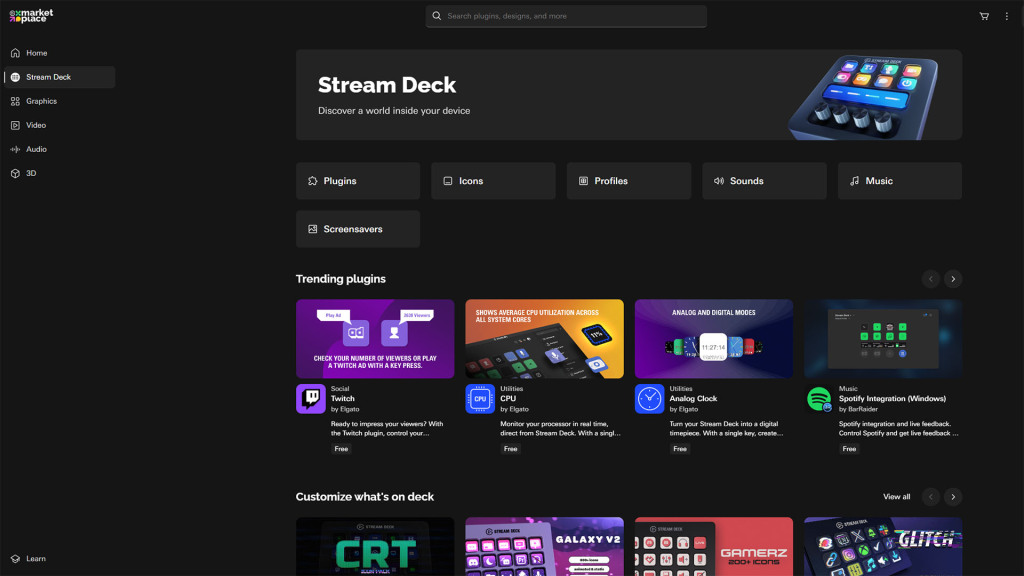
Task: Show previous Customize what's on deck items
Action: (931, 498)
